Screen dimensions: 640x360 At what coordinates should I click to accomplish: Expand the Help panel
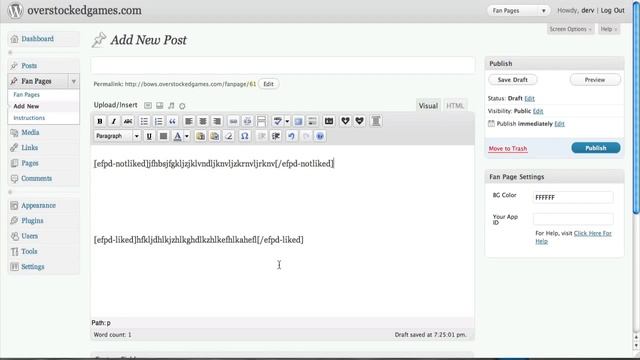click(x=609, y=29)
